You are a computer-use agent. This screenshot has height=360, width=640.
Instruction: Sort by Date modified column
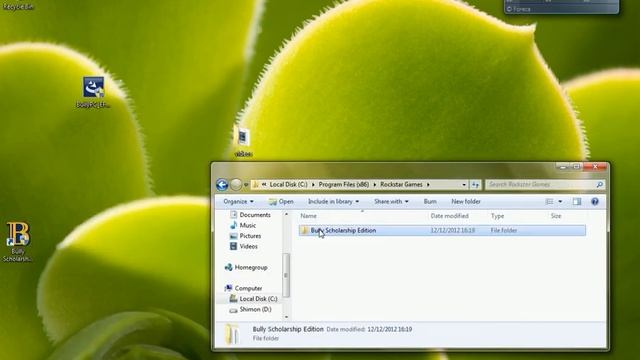pyautogui.click(x=449, y=216)
